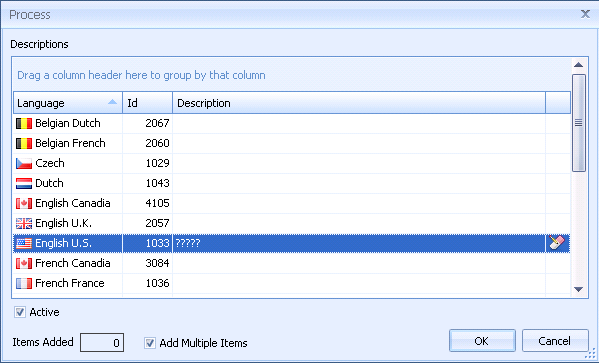
Task: Click the French Canadia description cell
Action: click(x=359, y=263)
